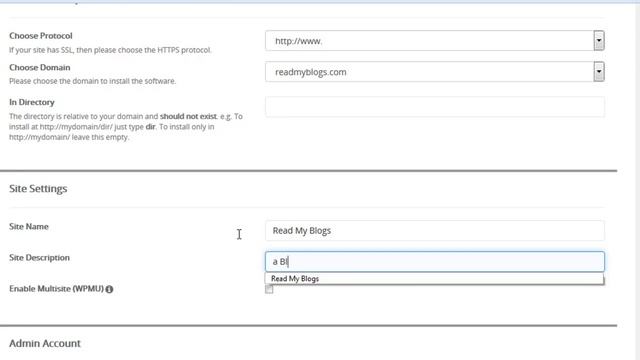Click the 'Enable Multisite (WPMU)' label
The height and width of the screenshot is (360, 640).
tap(56, 289)
